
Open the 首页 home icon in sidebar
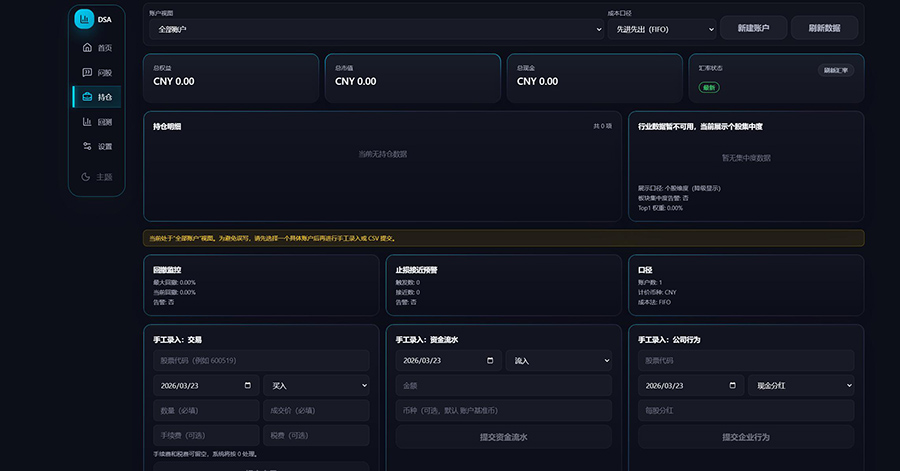[x=87, y=47]
